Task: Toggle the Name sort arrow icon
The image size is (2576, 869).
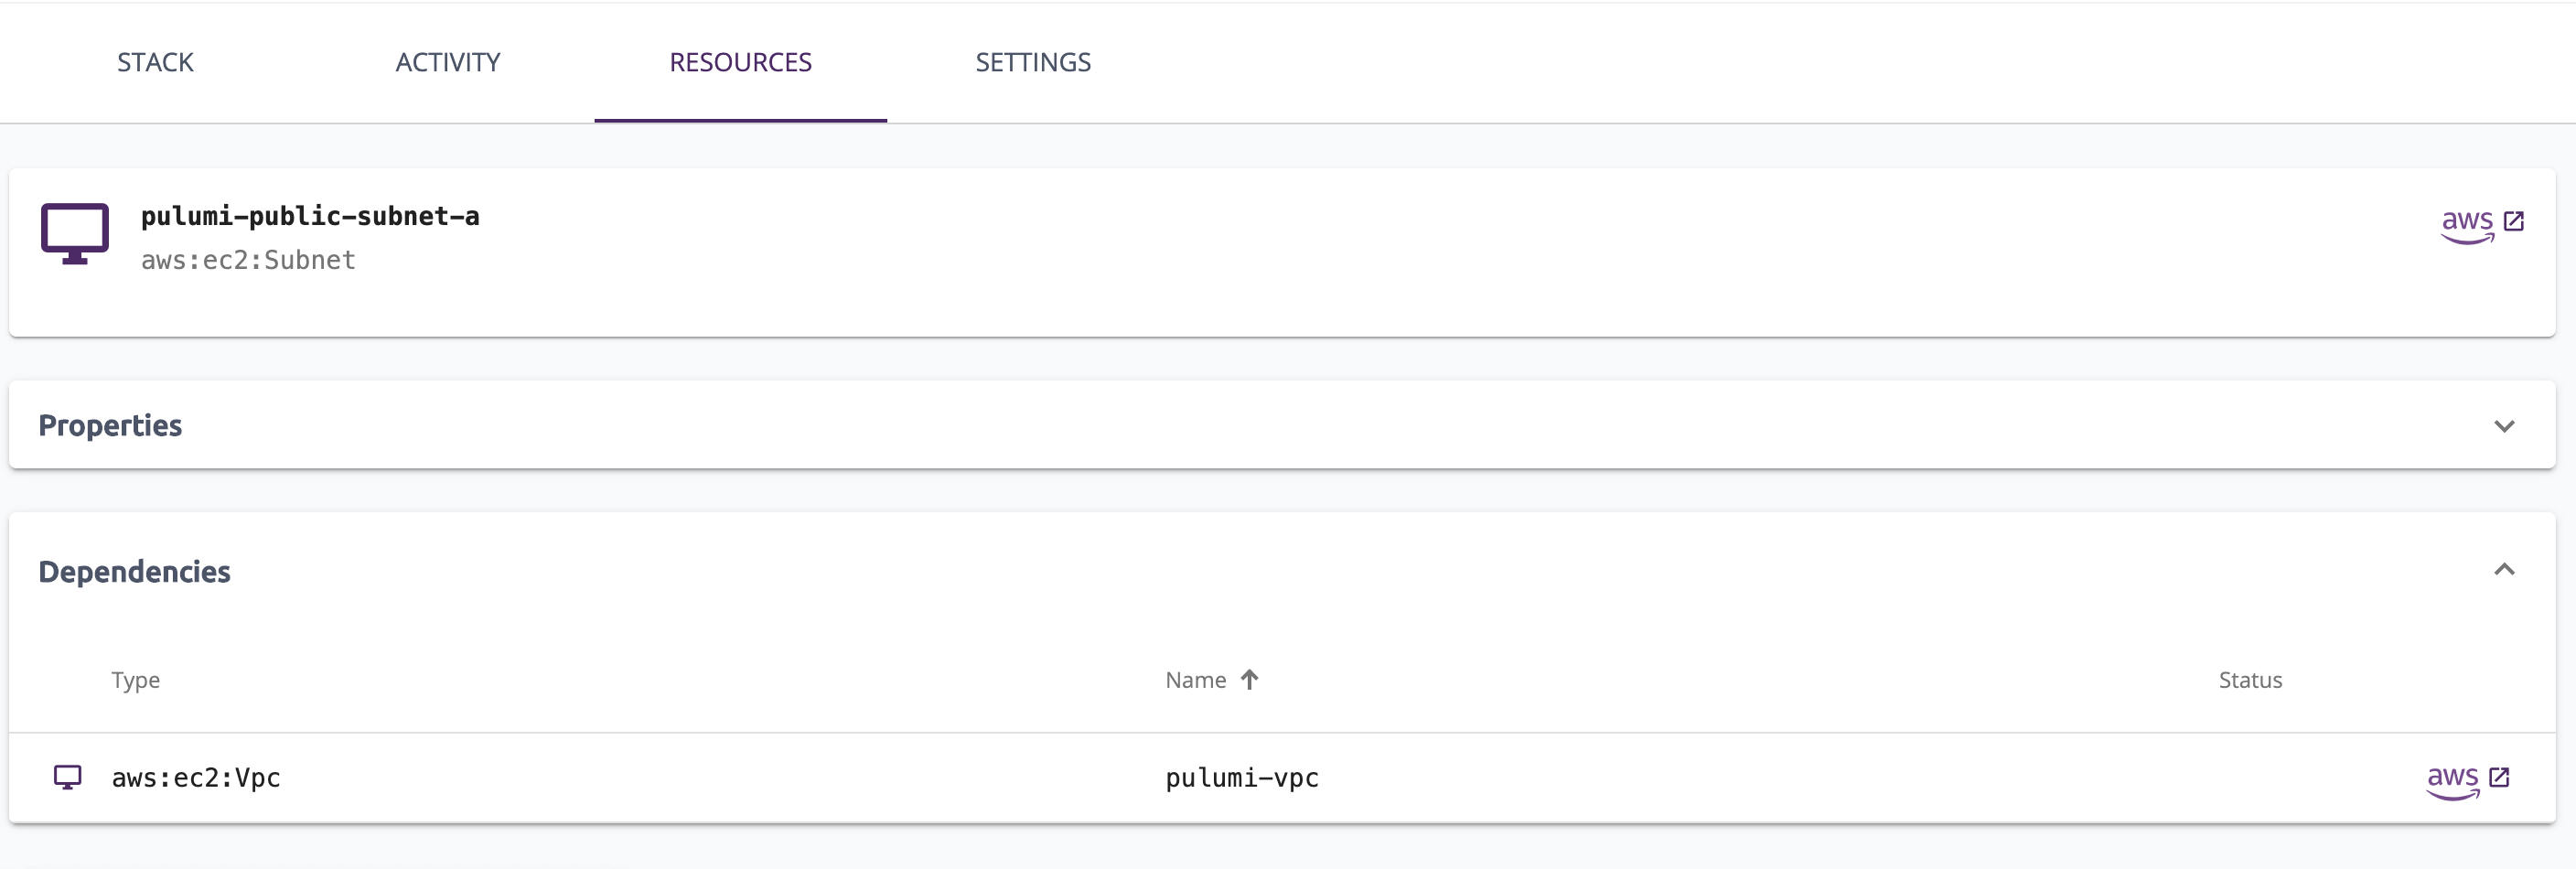Action: [1249, 680]
